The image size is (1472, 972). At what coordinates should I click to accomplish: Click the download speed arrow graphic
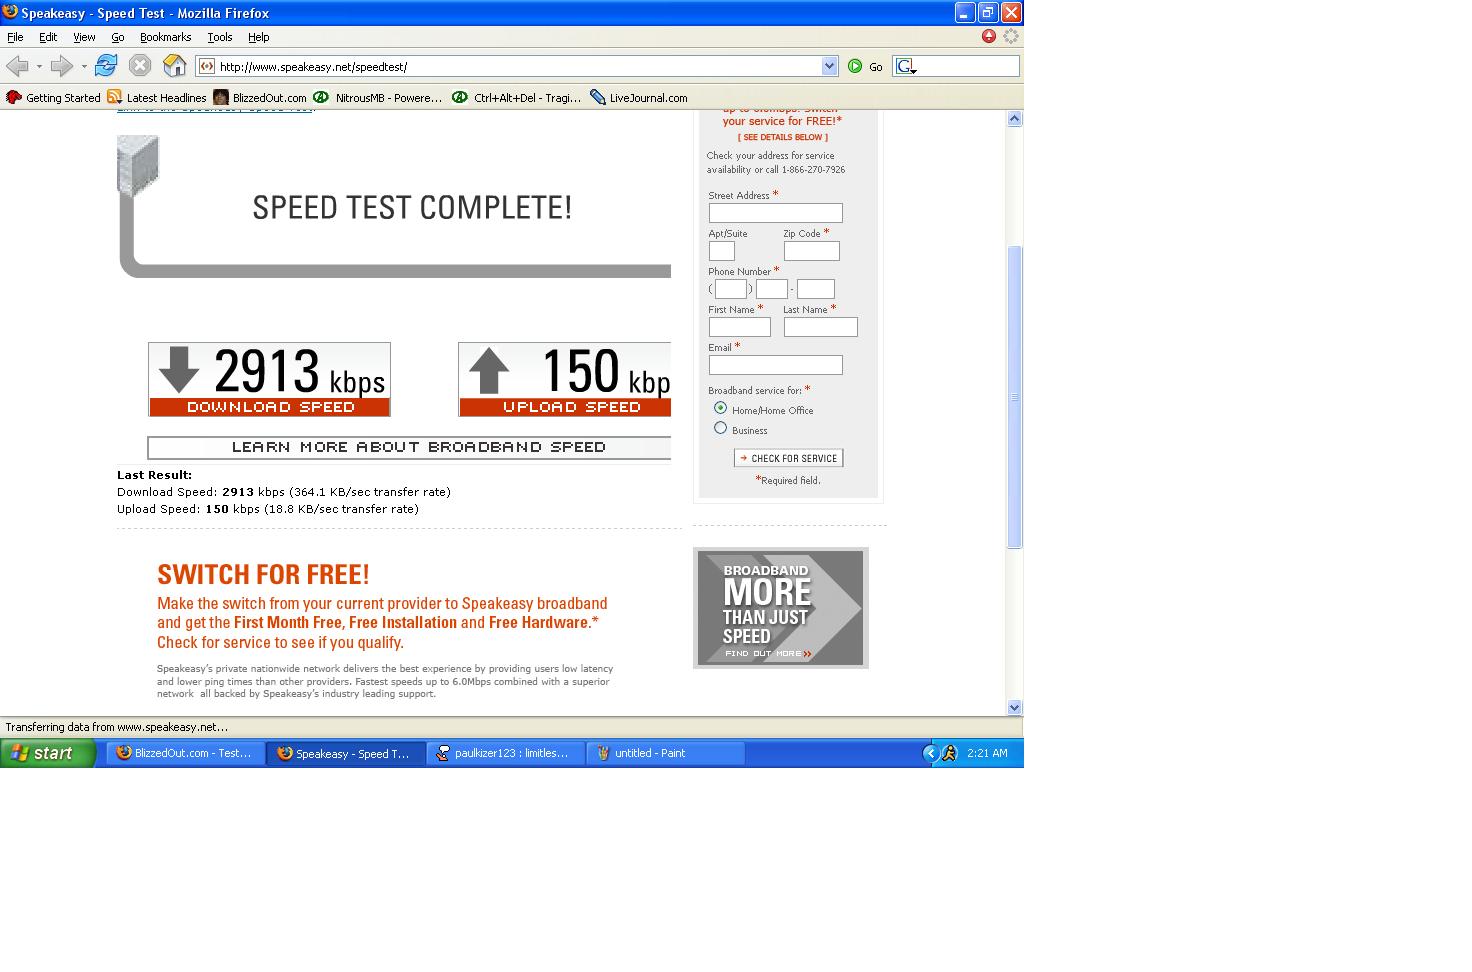pos(179,369)
